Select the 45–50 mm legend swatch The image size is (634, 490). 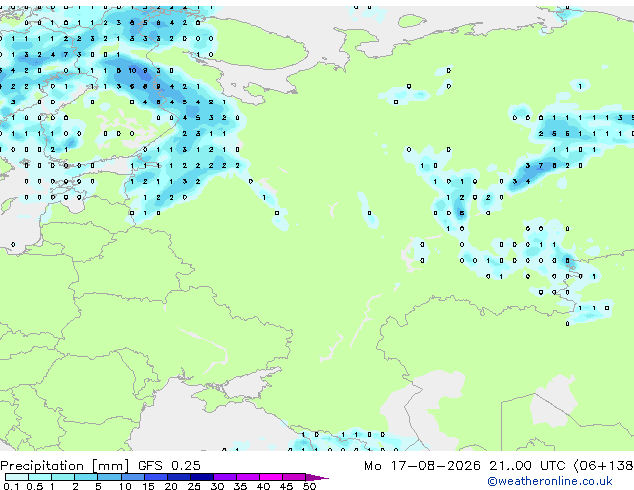pyautogui.click(x=294, y=477)
